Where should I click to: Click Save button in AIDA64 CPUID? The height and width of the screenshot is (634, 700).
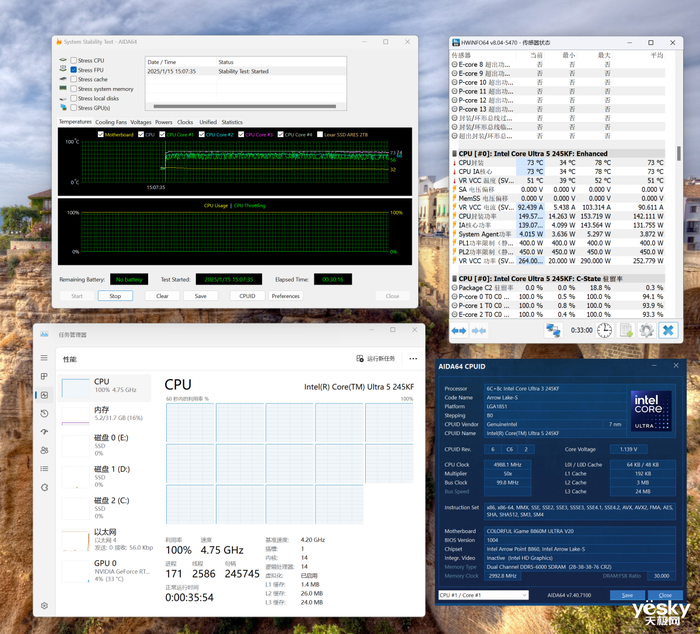point(627,595)
